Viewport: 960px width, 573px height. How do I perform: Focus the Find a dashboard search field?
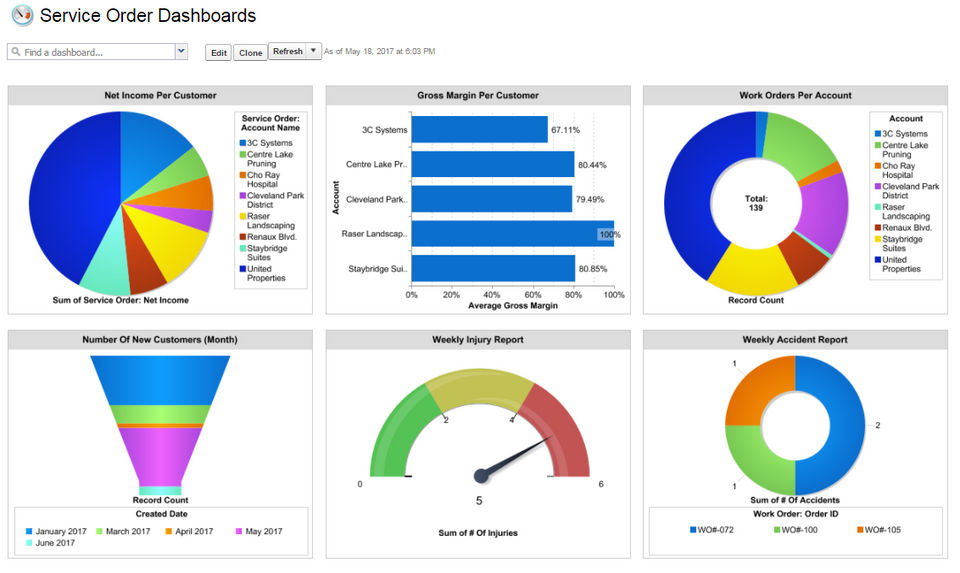[91, 52]
